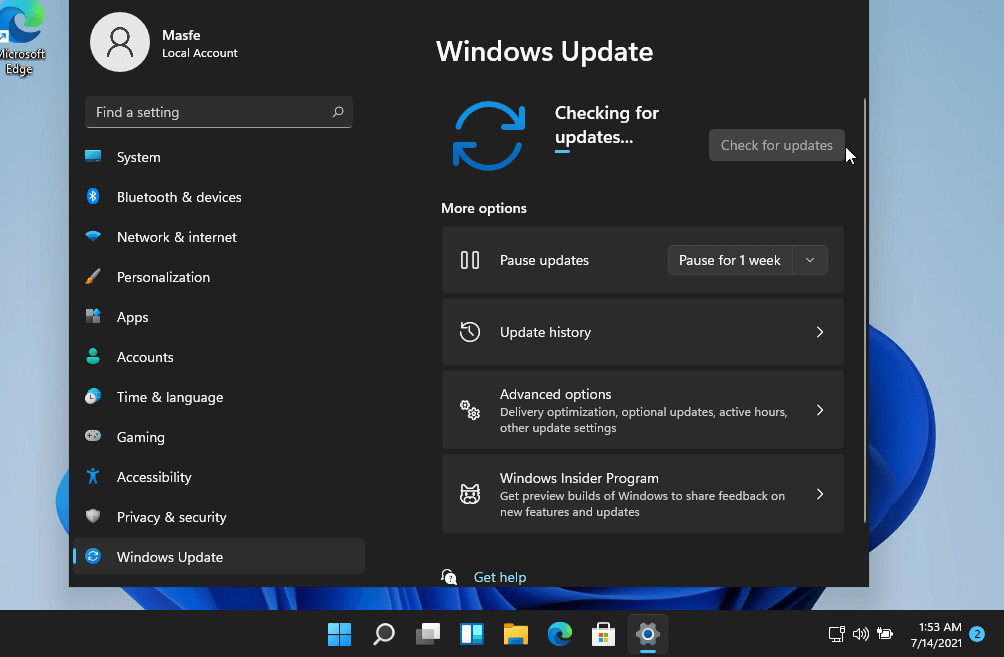Click the Accessibility figure icon
This screenshot has width=1004, height=657.
[x=93, y=476]
